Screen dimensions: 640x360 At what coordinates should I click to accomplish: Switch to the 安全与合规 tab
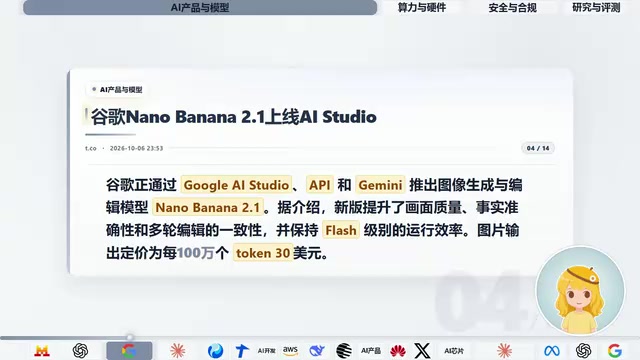(513, 7)
